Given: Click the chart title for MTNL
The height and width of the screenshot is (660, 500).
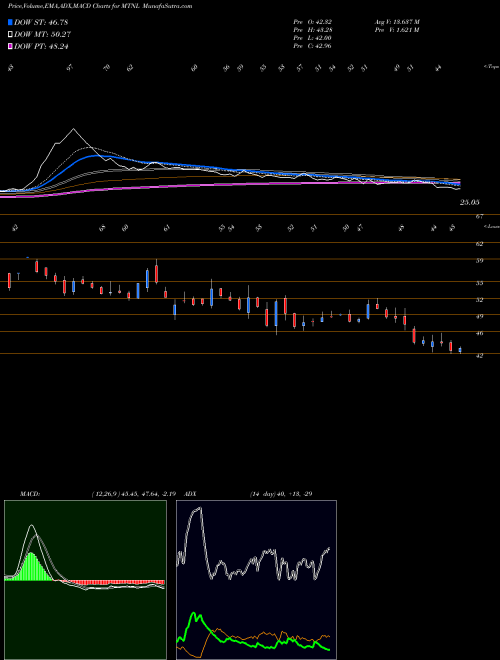Looking at the screenshot, I should point(100,6).
